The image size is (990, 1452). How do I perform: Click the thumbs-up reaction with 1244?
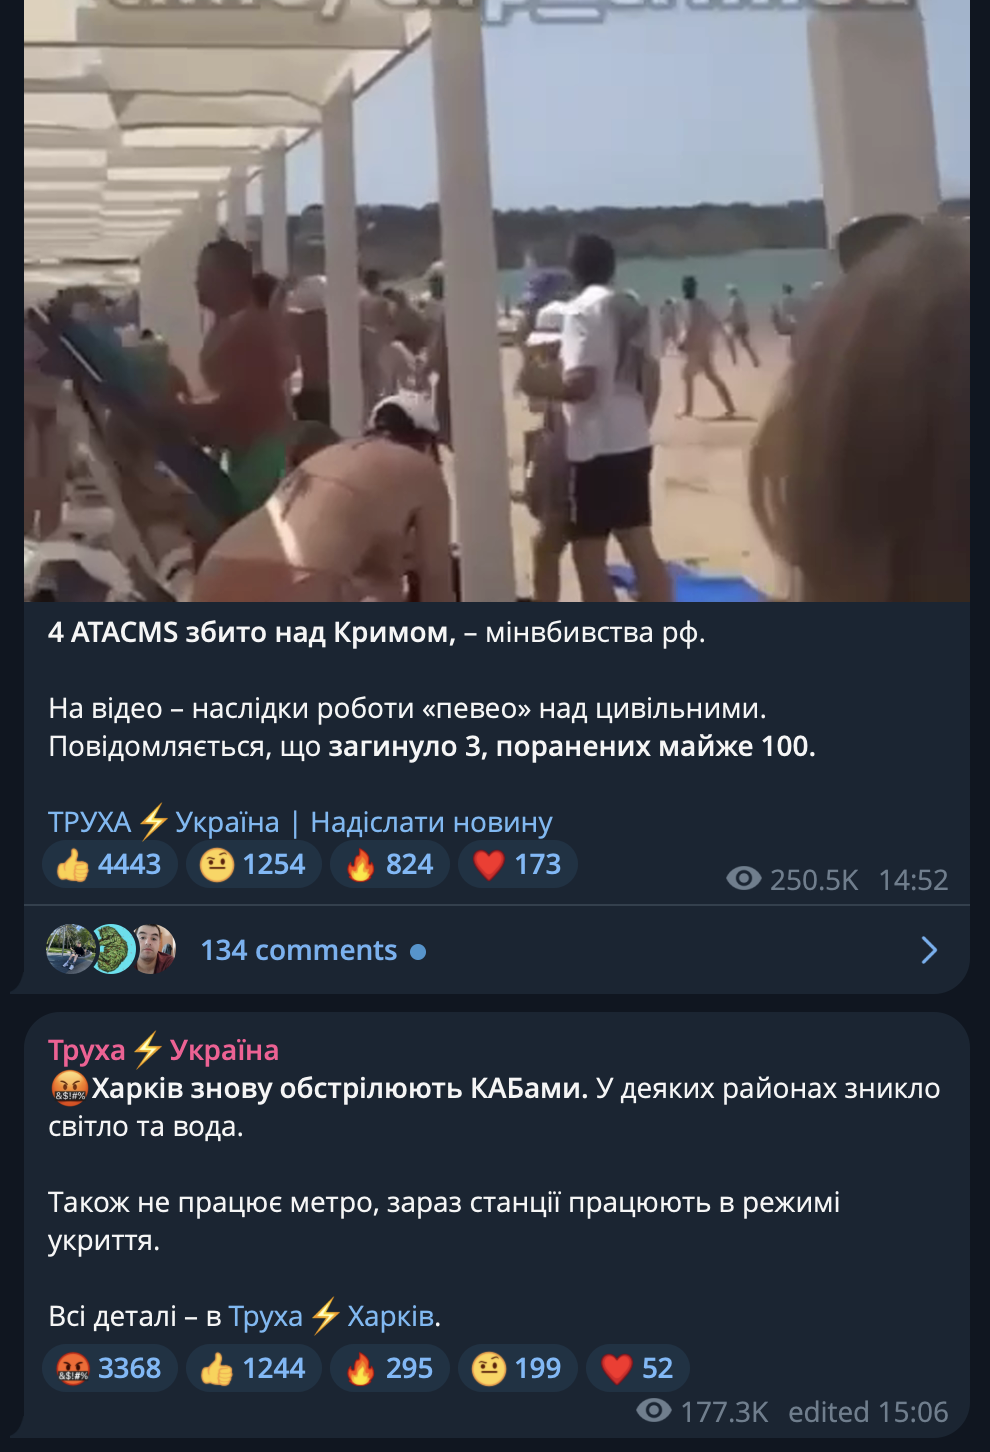pyautogui.click(x=254, y=1368)
